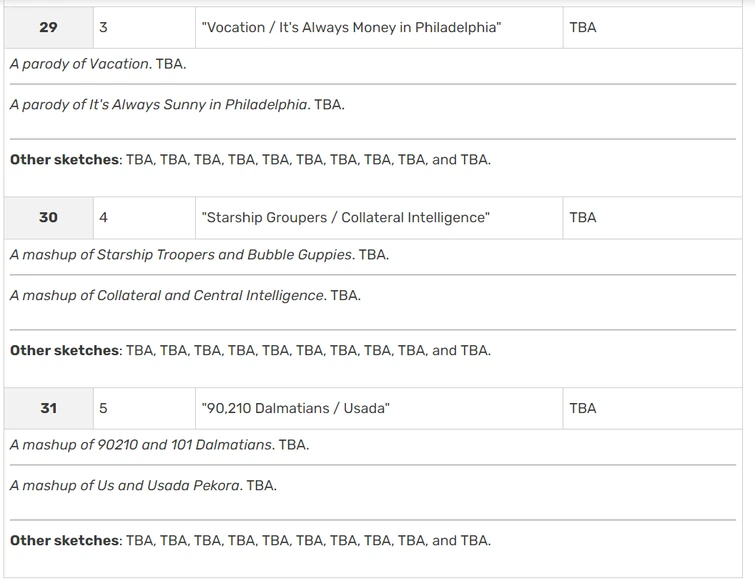755x581 pixels.
Task: Click the Collateral and Central Intelligence mashup text
Action: coord(185,296)
